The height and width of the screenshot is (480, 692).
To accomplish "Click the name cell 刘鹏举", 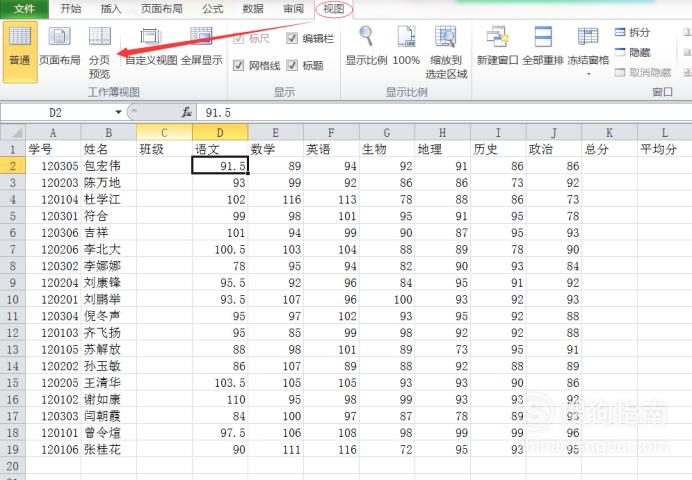I will coord(109,299).
